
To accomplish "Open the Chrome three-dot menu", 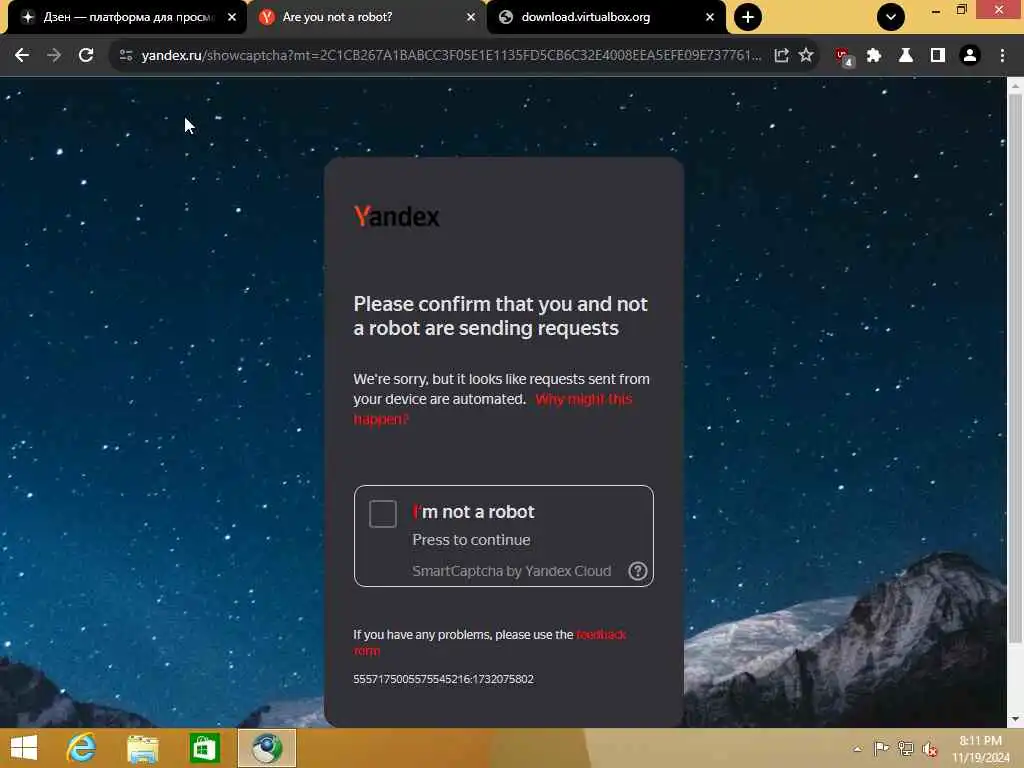I will click(1002, 56).
